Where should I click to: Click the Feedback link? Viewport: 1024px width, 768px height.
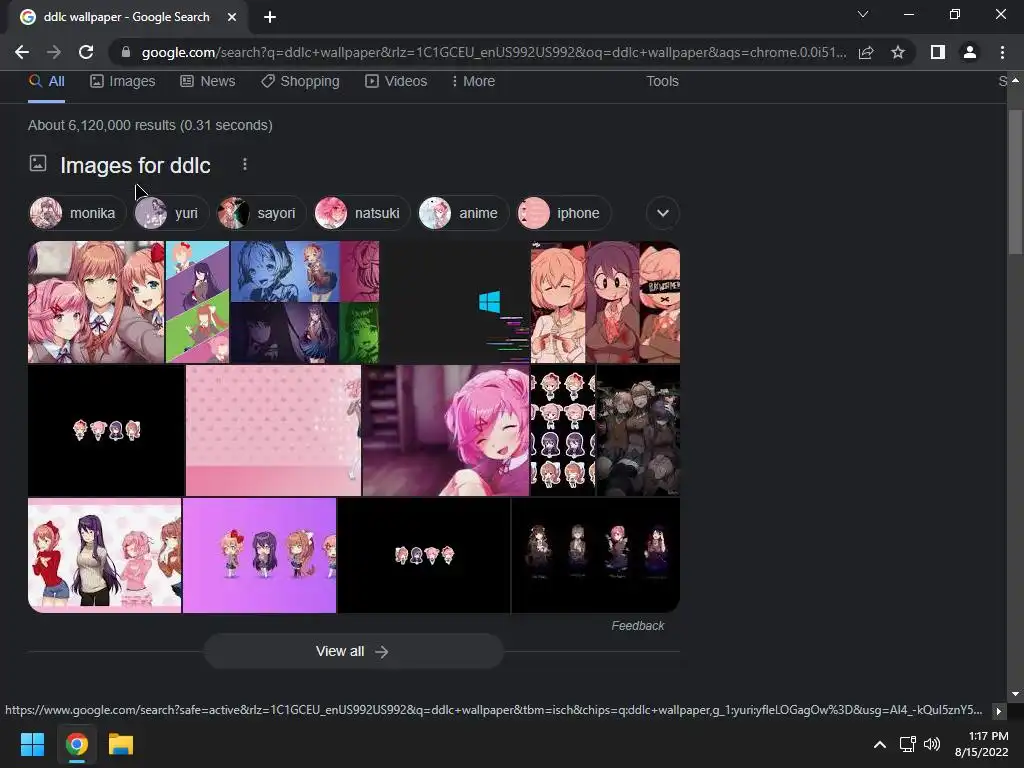tap(637, 626)
